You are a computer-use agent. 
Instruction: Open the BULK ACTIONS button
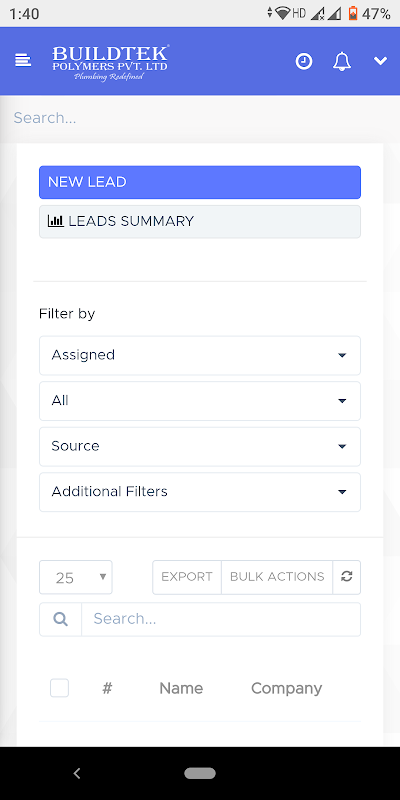pos(277,577)
